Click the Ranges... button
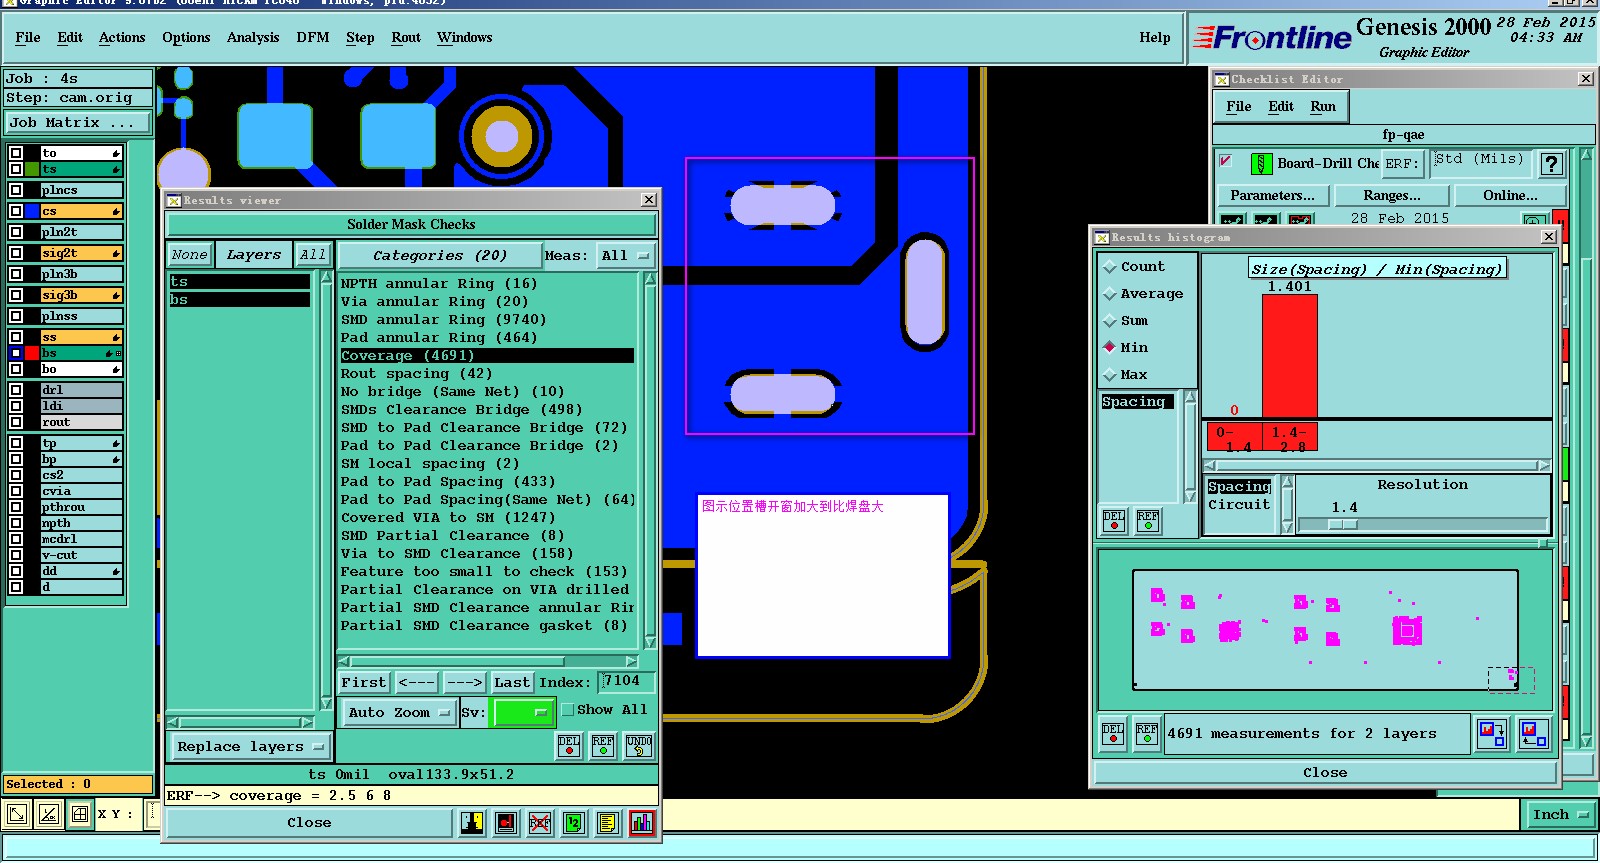1600x863 pixels. 1392,196
